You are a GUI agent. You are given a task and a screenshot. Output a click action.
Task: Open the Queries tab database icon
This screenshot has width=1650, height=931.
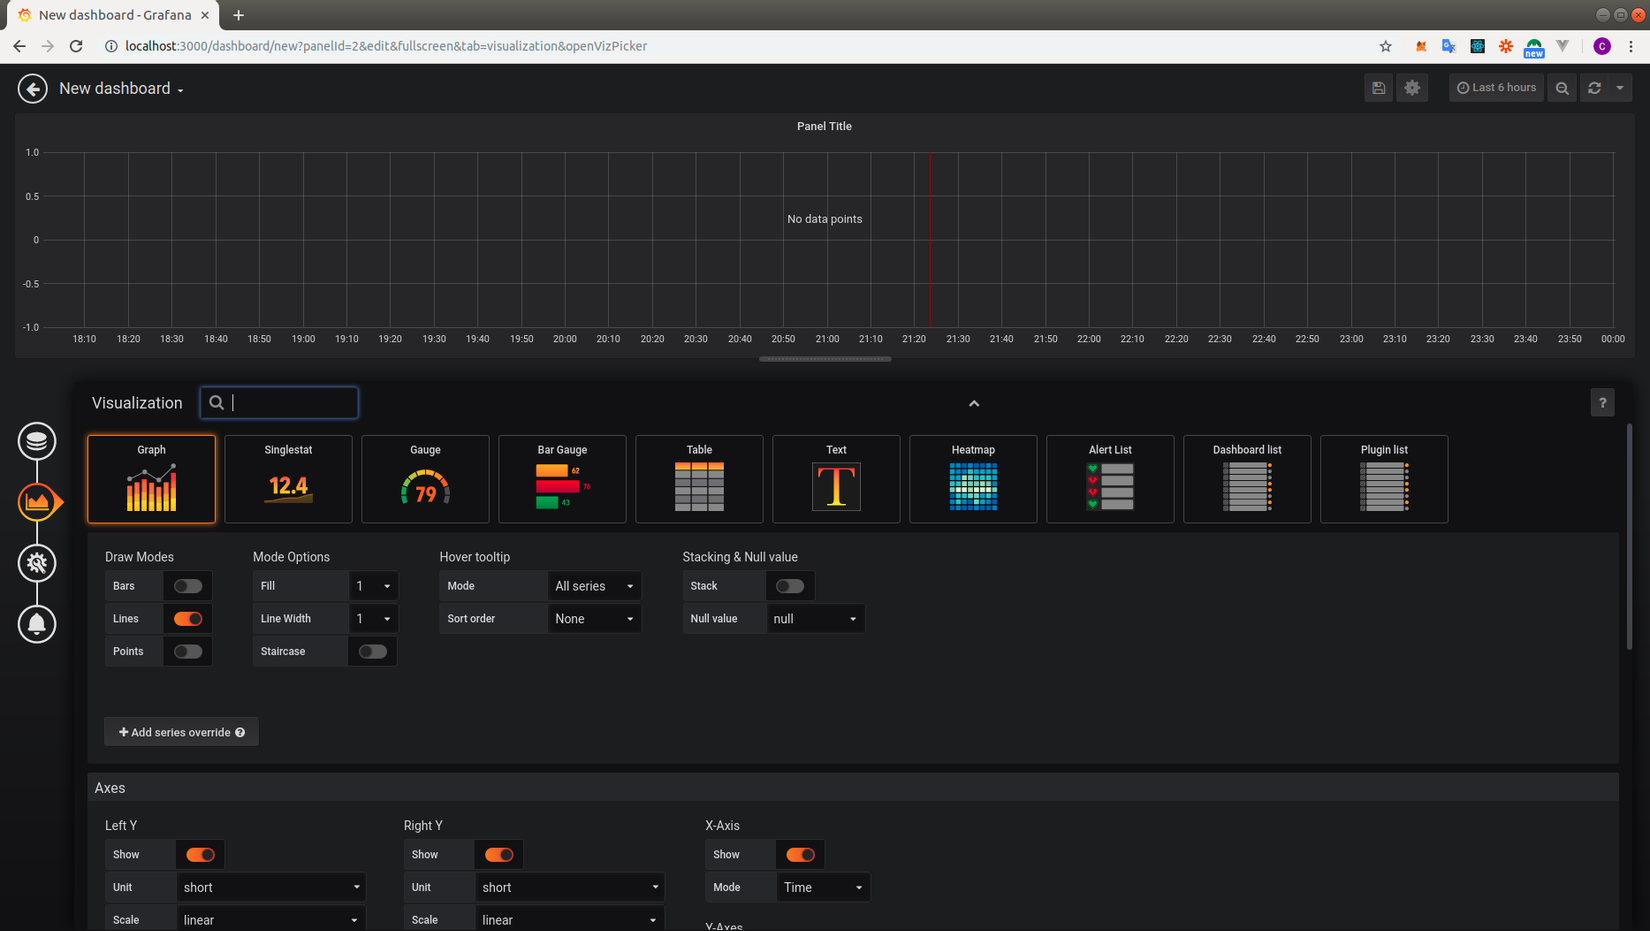pos(37,441)
